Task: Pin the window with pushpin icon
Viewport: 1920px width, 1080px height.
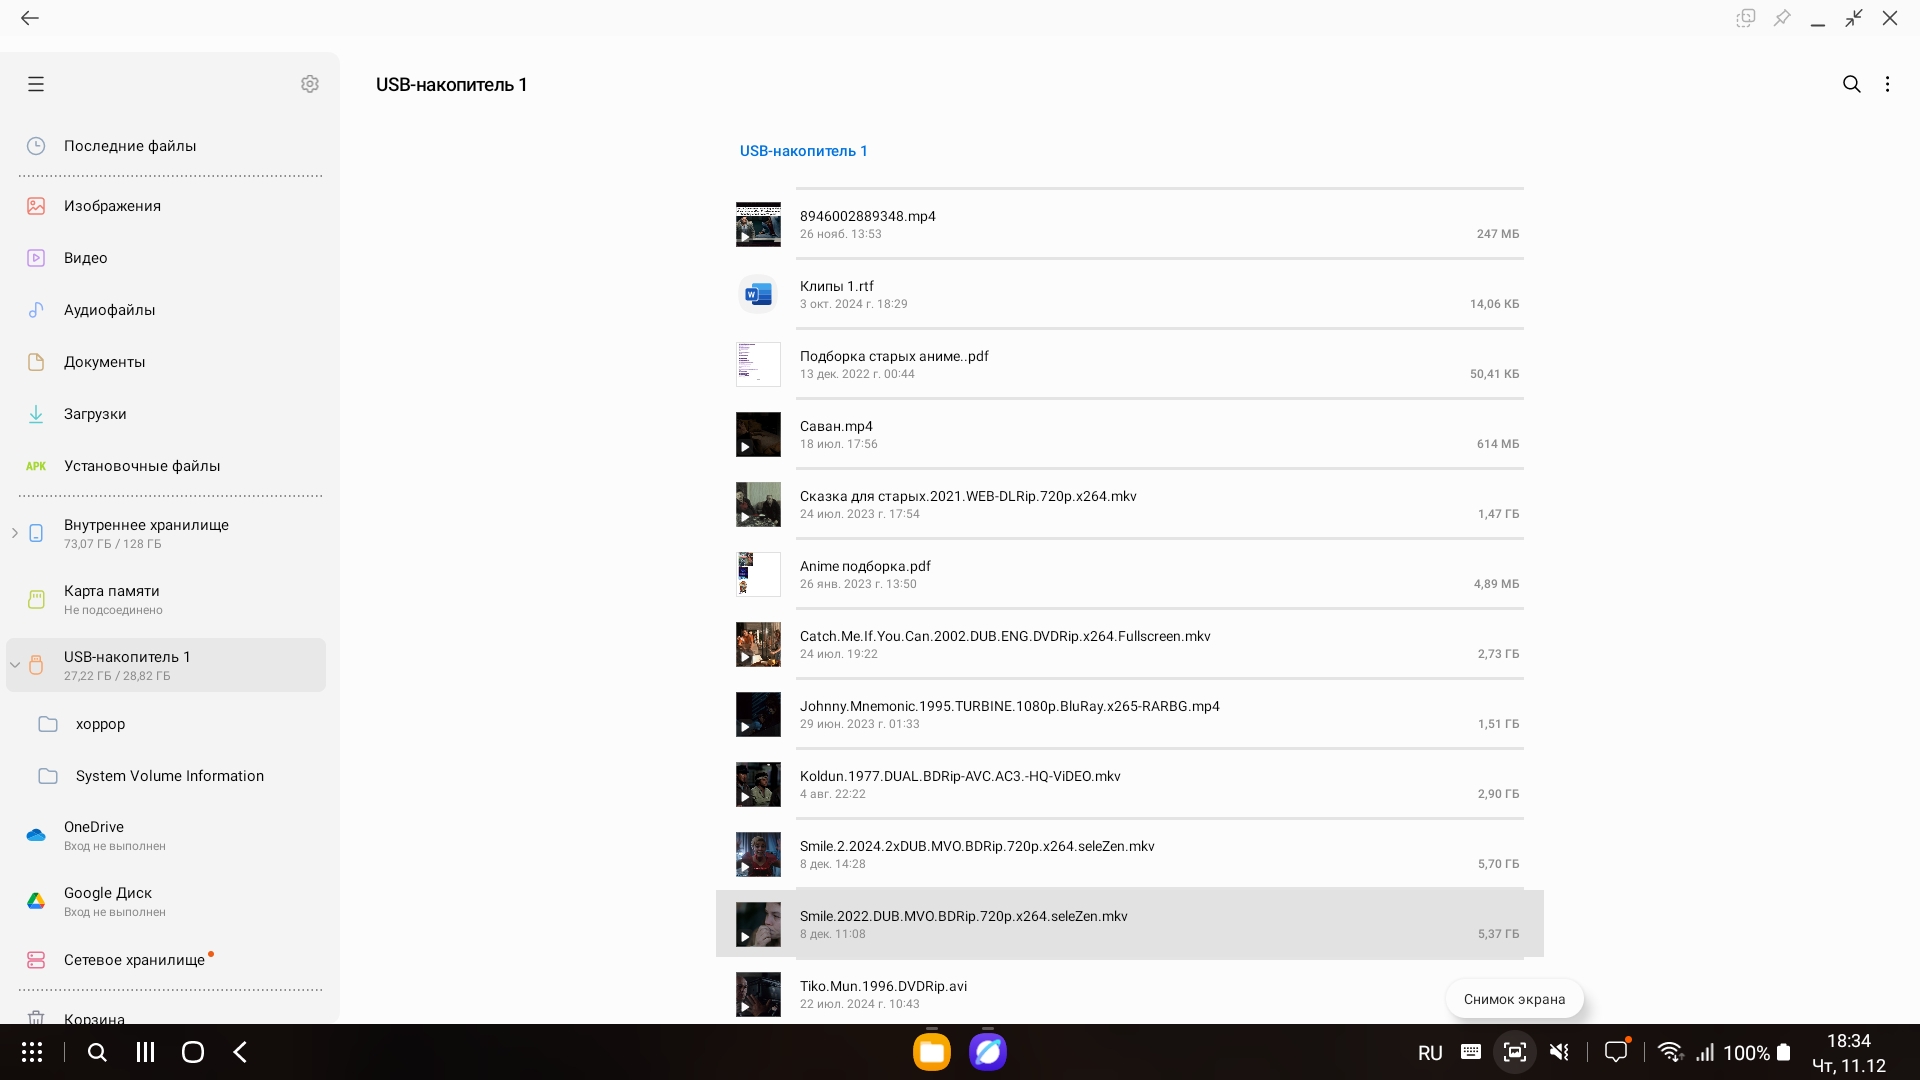Action: tap(1782, 18)
